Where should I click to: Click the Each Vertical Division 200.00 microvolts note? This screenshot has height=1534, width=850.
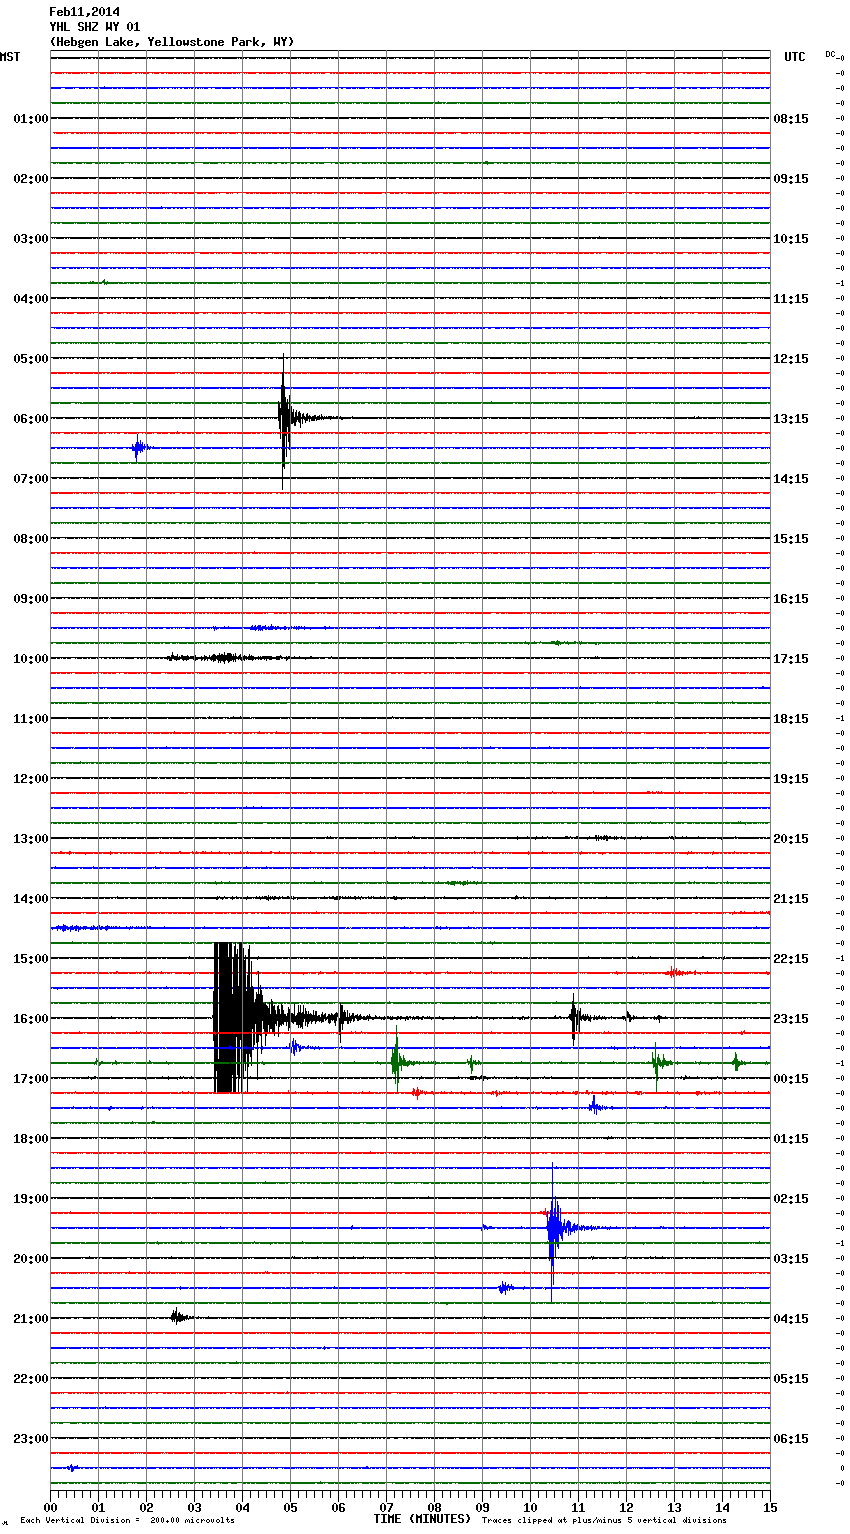pos(127,1521)
